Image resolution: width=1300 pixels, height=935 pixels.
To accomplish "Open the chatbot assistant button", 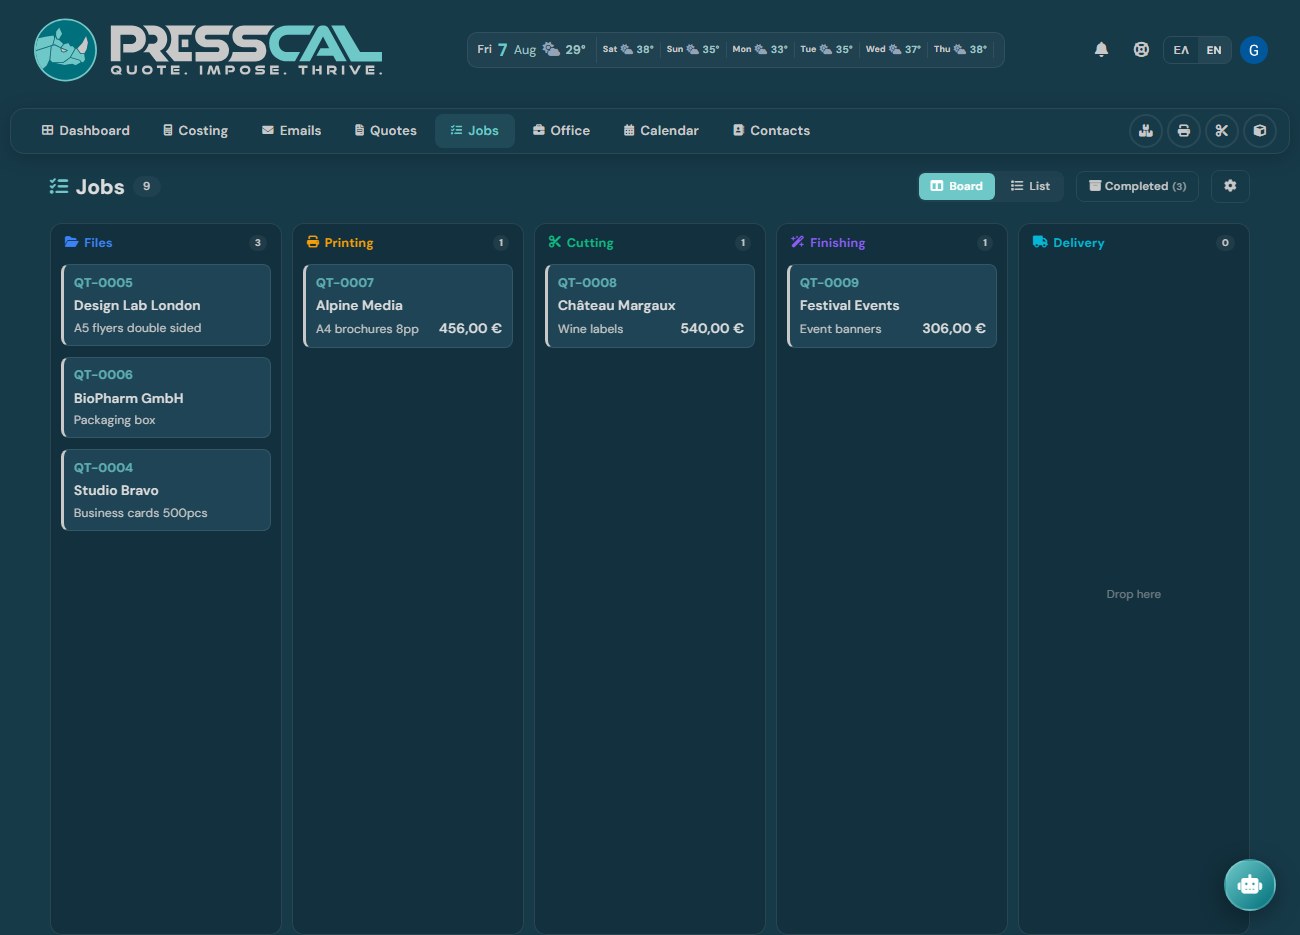I will click(x=1250, y=885).
